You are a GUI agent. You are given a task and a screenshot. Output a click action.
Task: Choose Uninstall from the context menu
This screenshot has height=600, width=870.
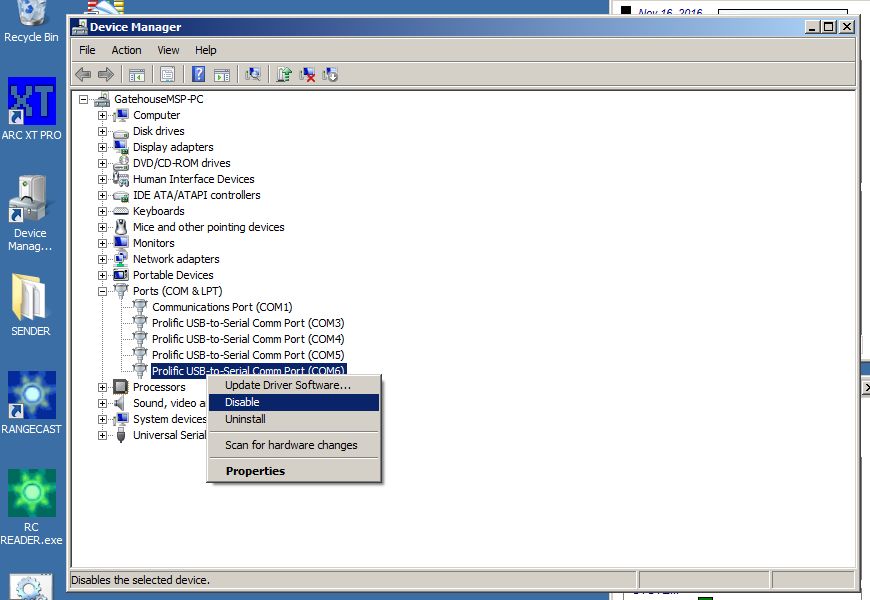point(294,420)
